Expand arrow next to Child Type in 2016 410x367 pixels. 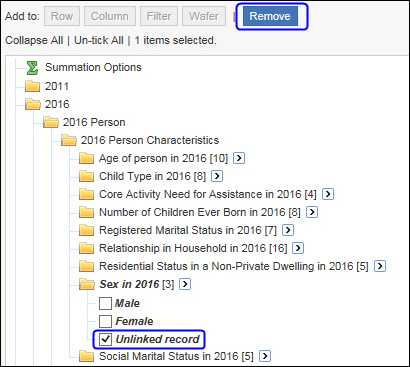point(217,176)
